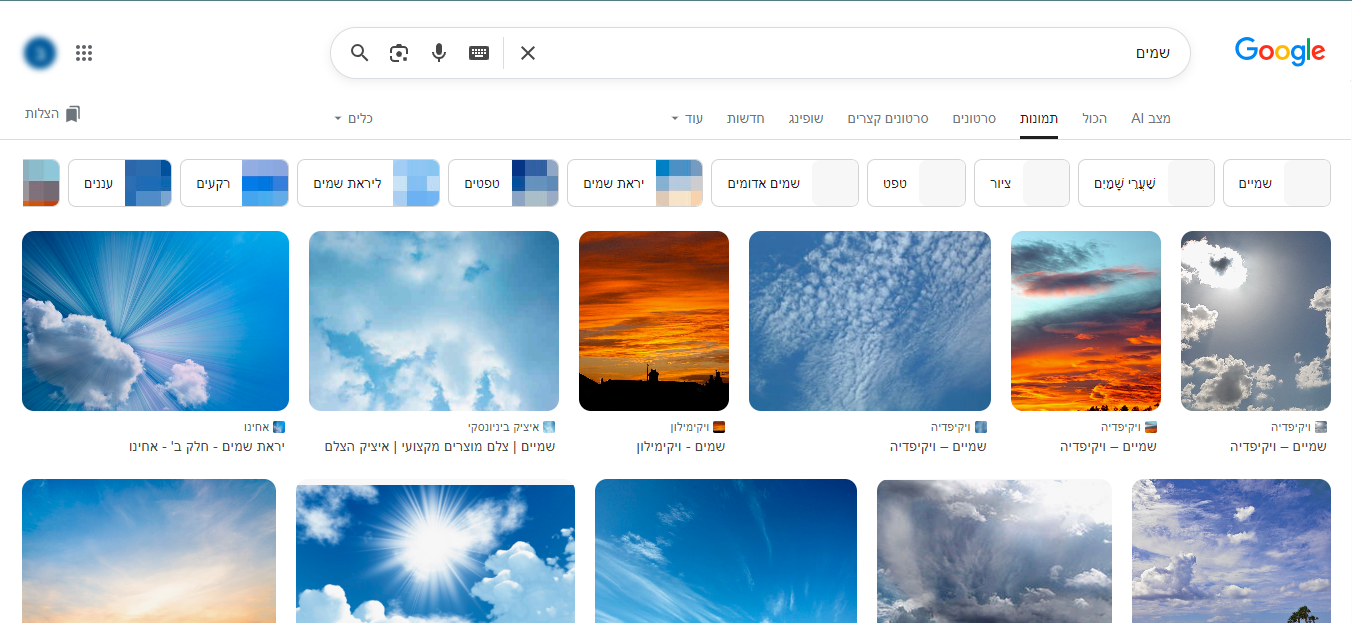Select the שמים אדומים chip
Viewport: 1352px width, 623px height.
pyautogui.click(x=785, y=183)
